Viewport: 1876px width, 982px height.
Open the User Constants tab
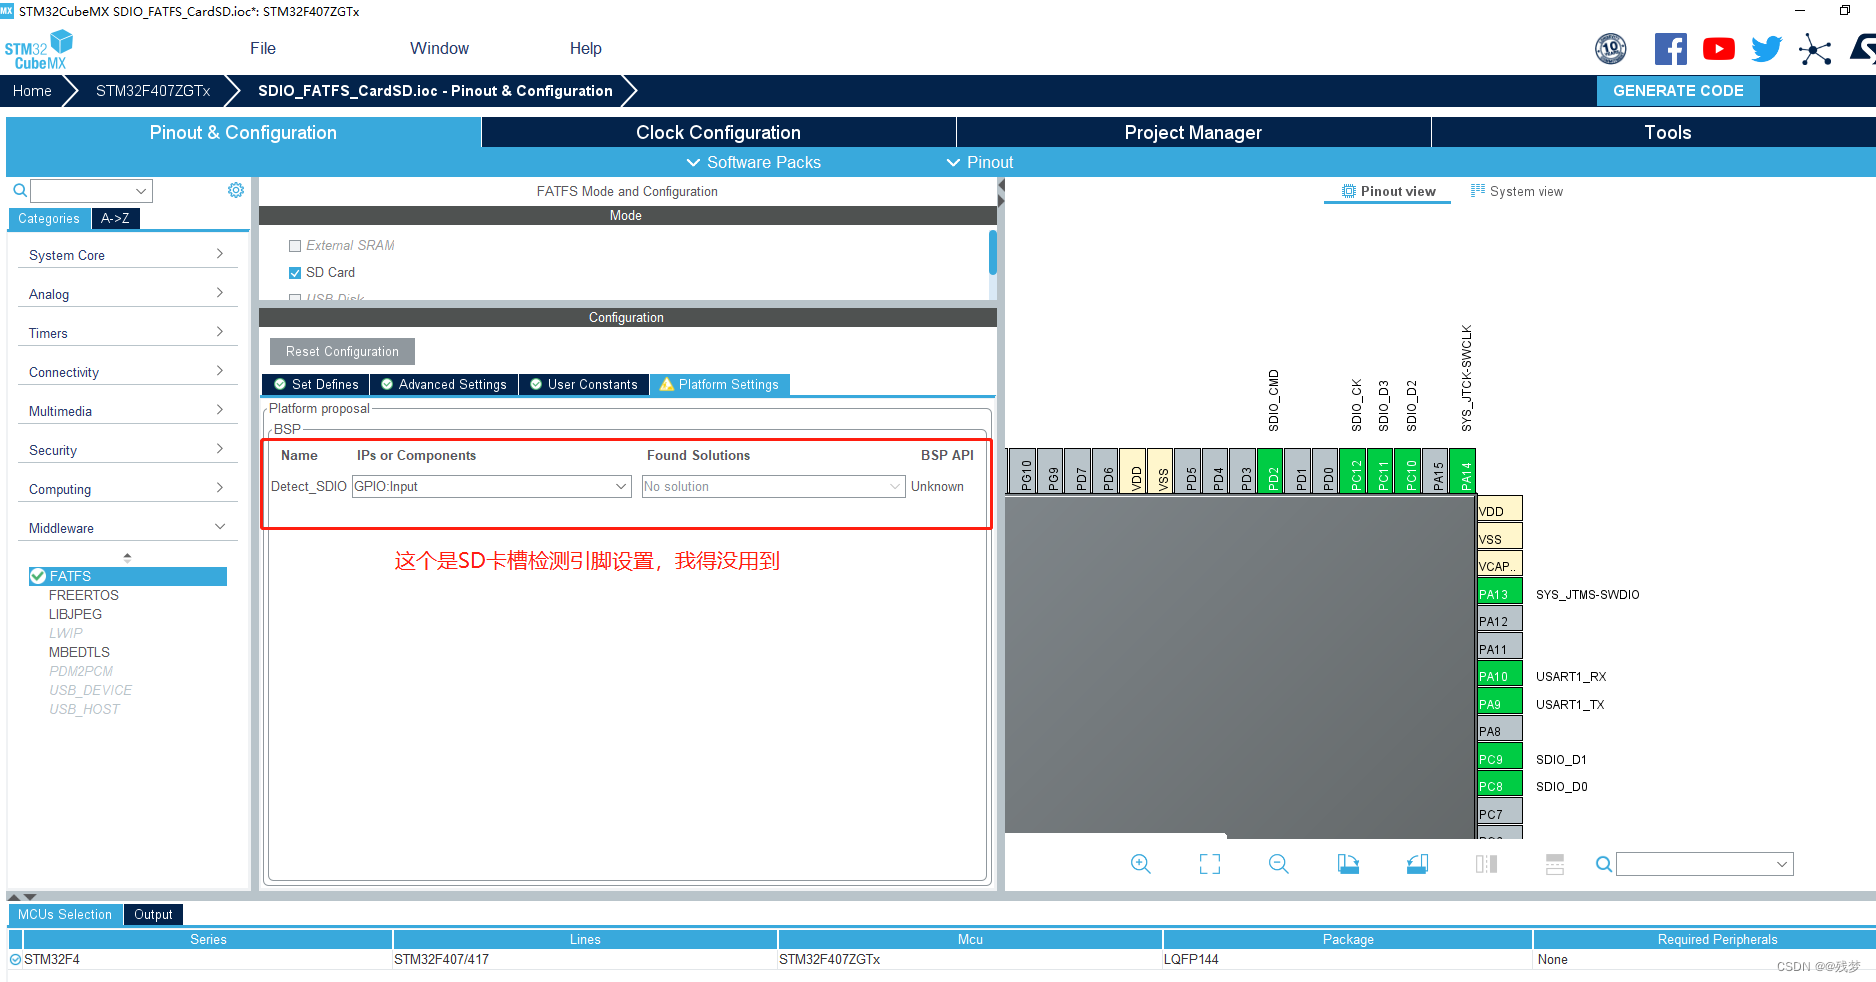pos(584,384)
